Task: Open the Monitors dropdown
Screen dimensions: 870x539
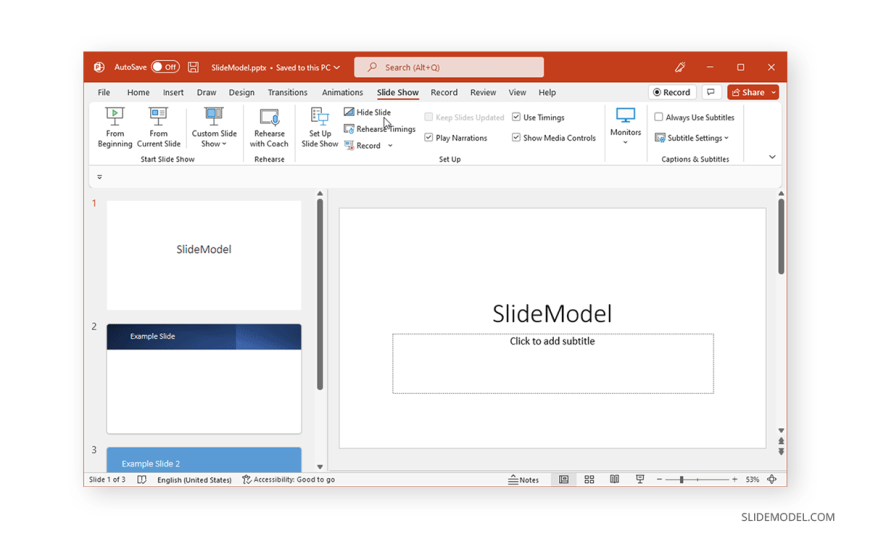Action: pyautogui.click(x=625, y=127)
